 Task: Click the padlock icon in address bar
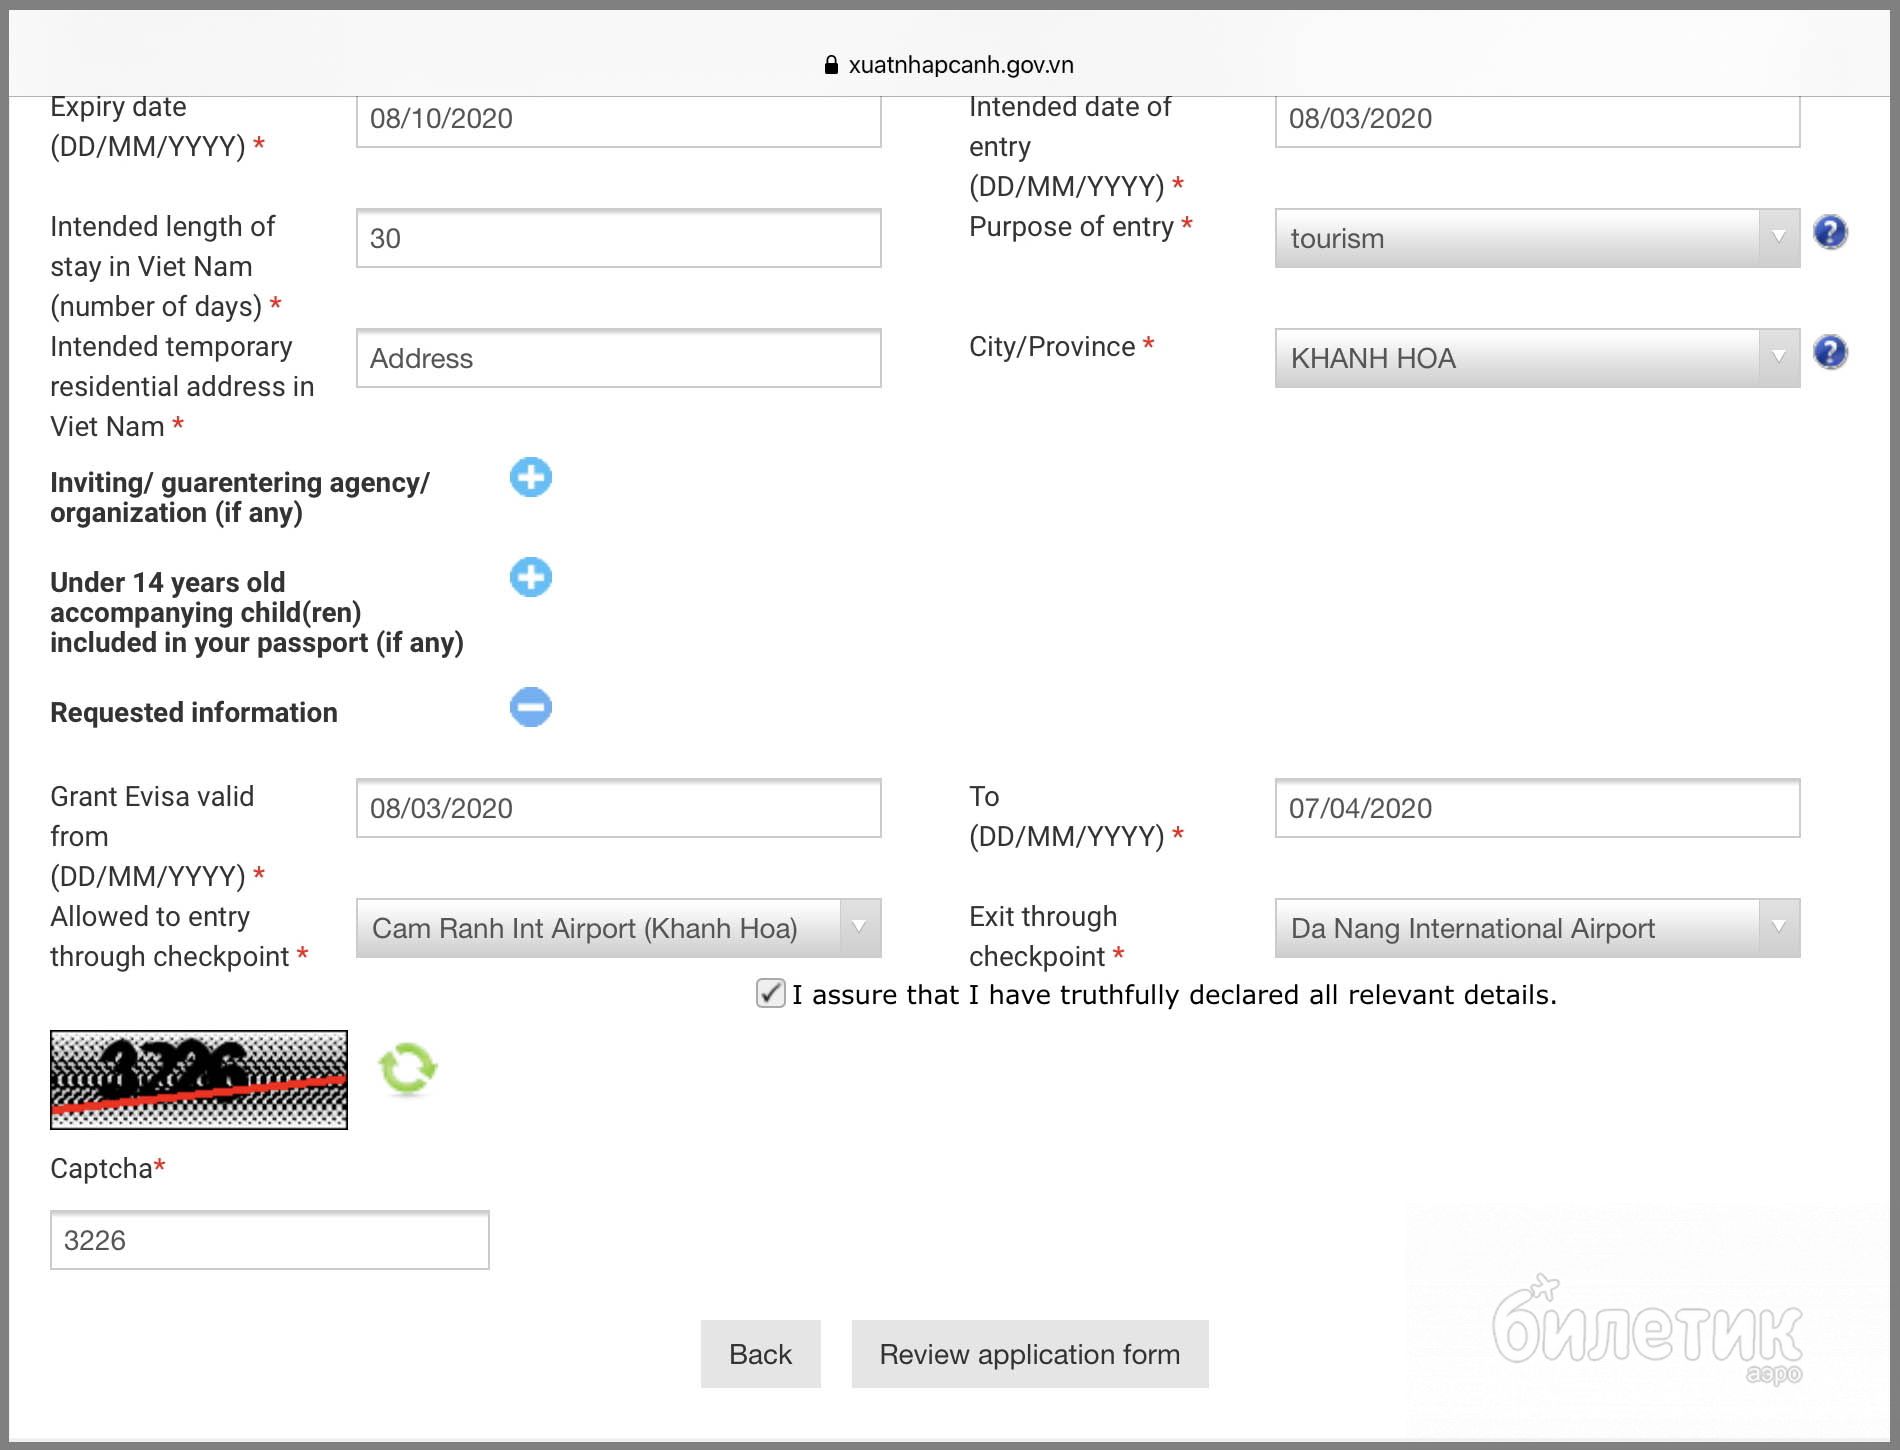pos(830,65)
